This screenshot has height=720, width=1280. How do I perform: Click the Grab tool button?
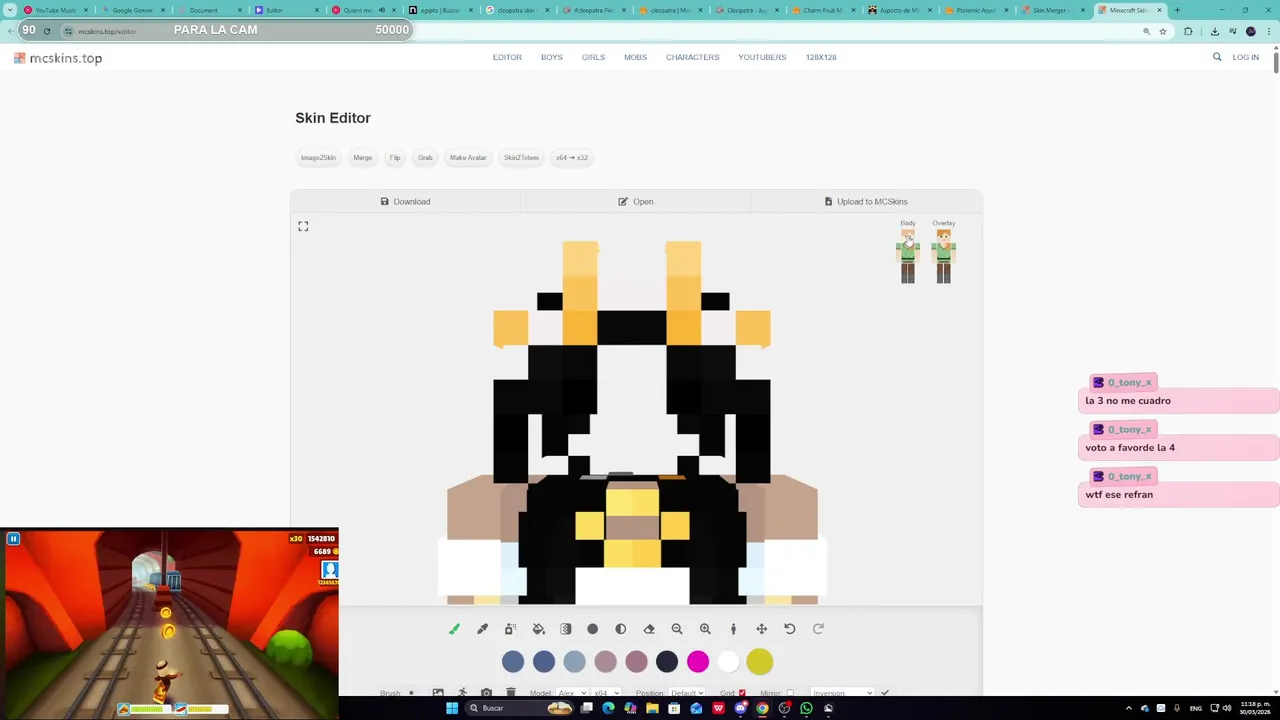[x=425, y=158]
